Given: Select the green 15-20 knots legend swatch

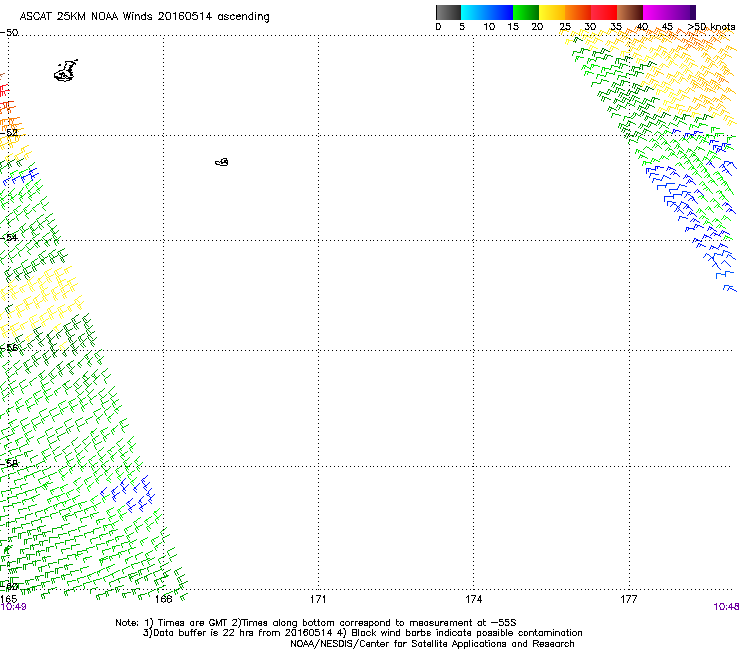Looking at the screenshot, I should pos(526,12).
